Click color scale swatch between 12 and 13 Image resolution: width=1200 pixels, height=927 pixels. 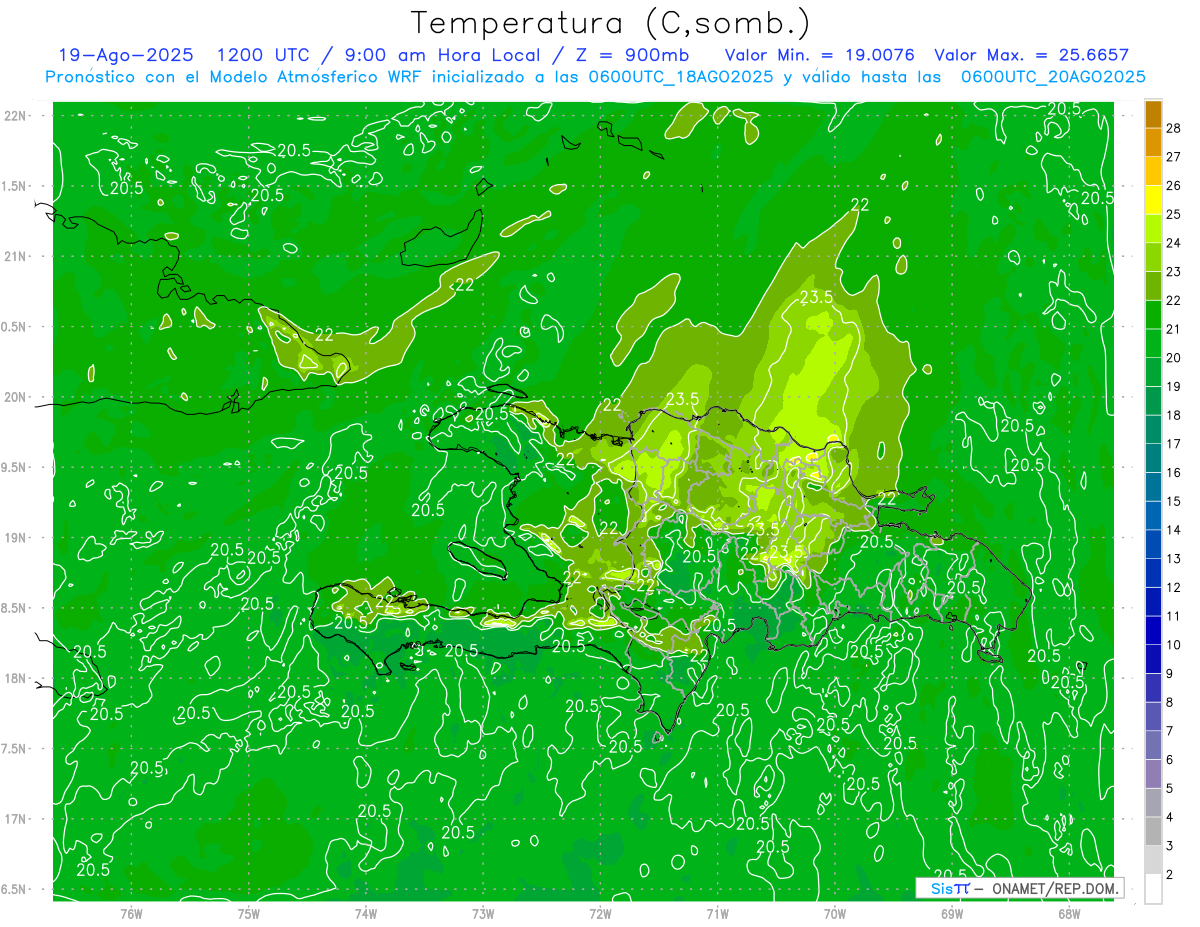[1153, 574]
